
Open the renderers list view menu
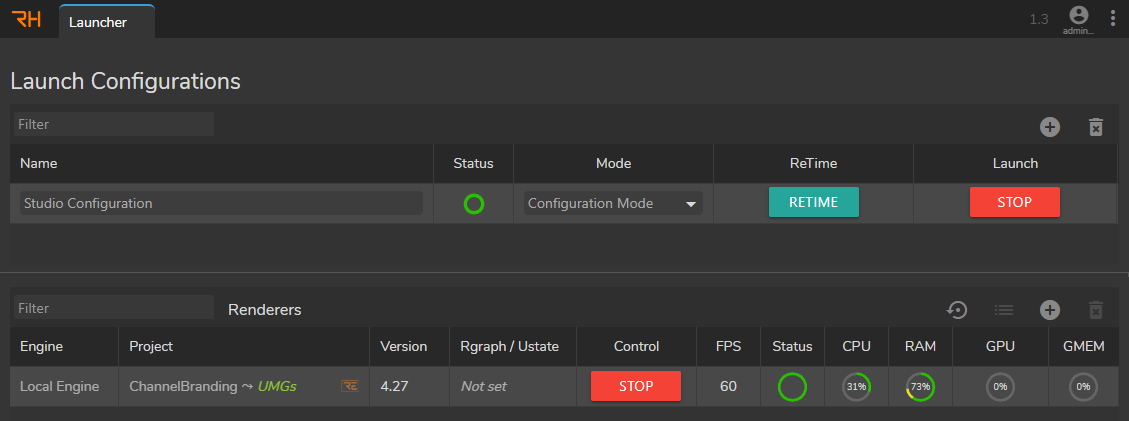click(x=1004, y=310)
